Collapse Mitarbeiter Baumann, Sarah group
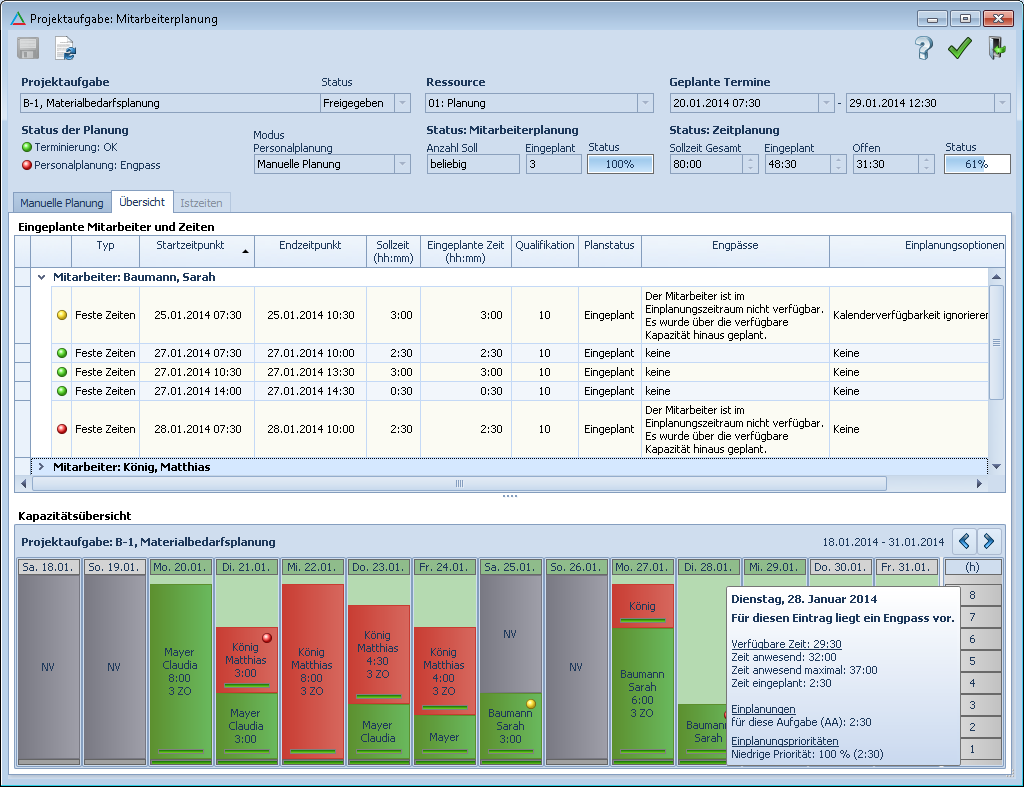Image resolution: width=1024 pixels, height=787 pixels. click(41, 277)
